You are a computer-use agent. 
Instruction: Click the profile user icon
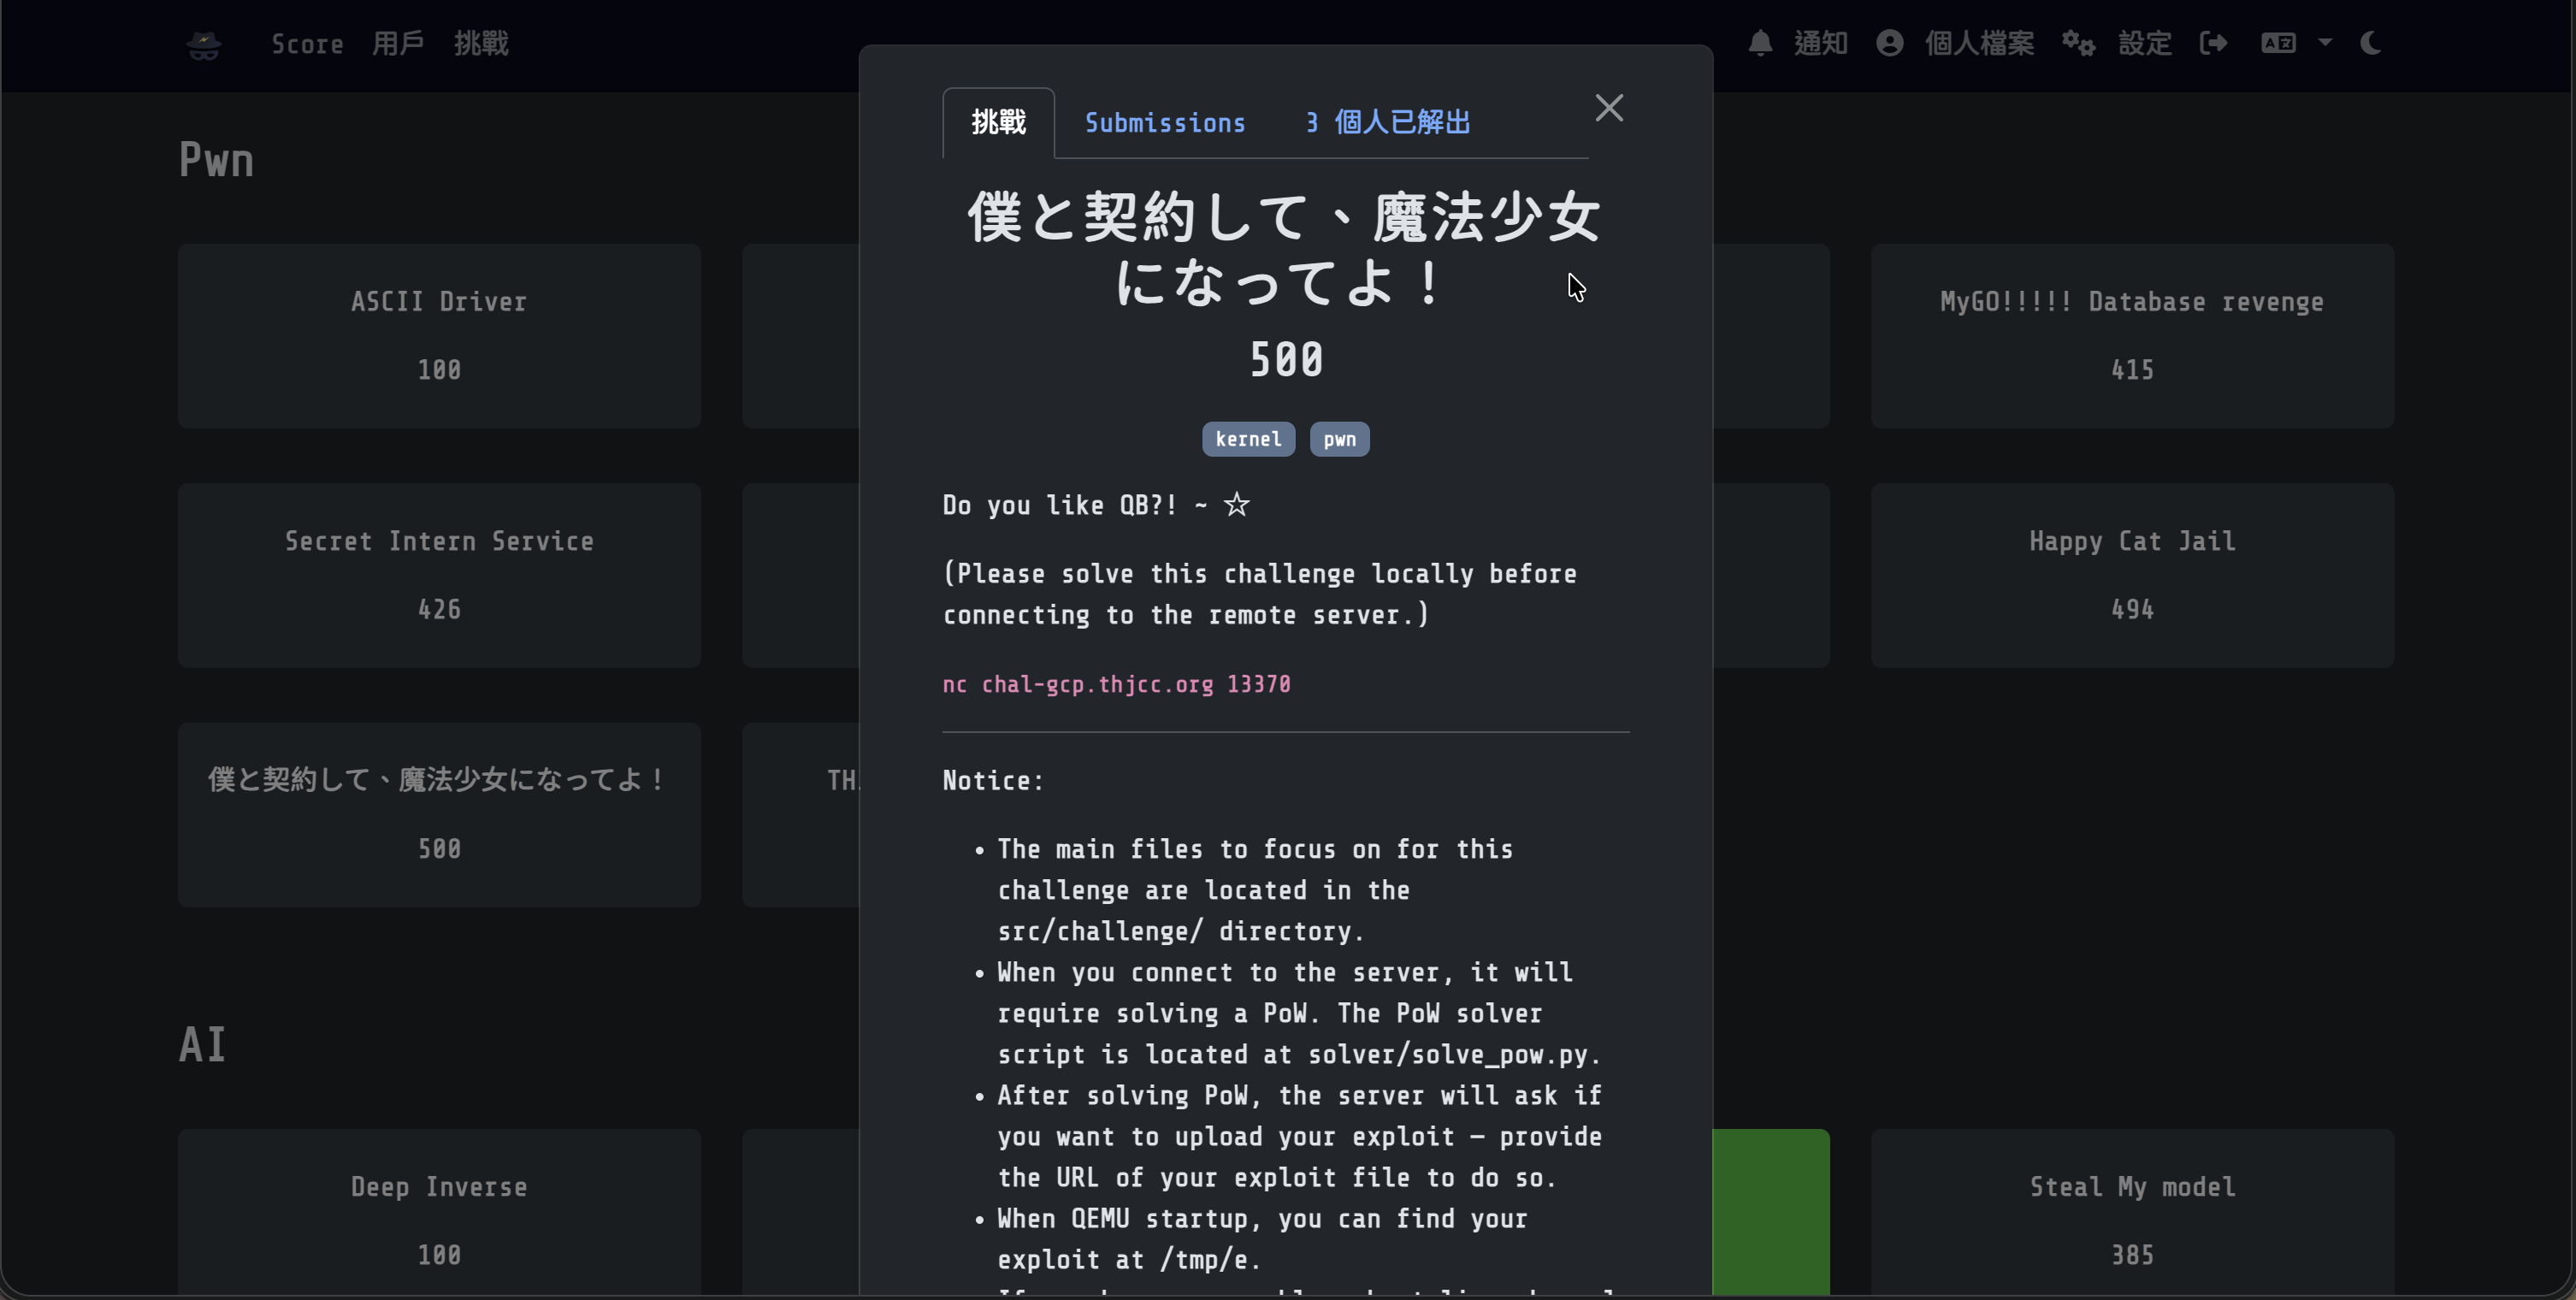click(x=1889, y=43)
